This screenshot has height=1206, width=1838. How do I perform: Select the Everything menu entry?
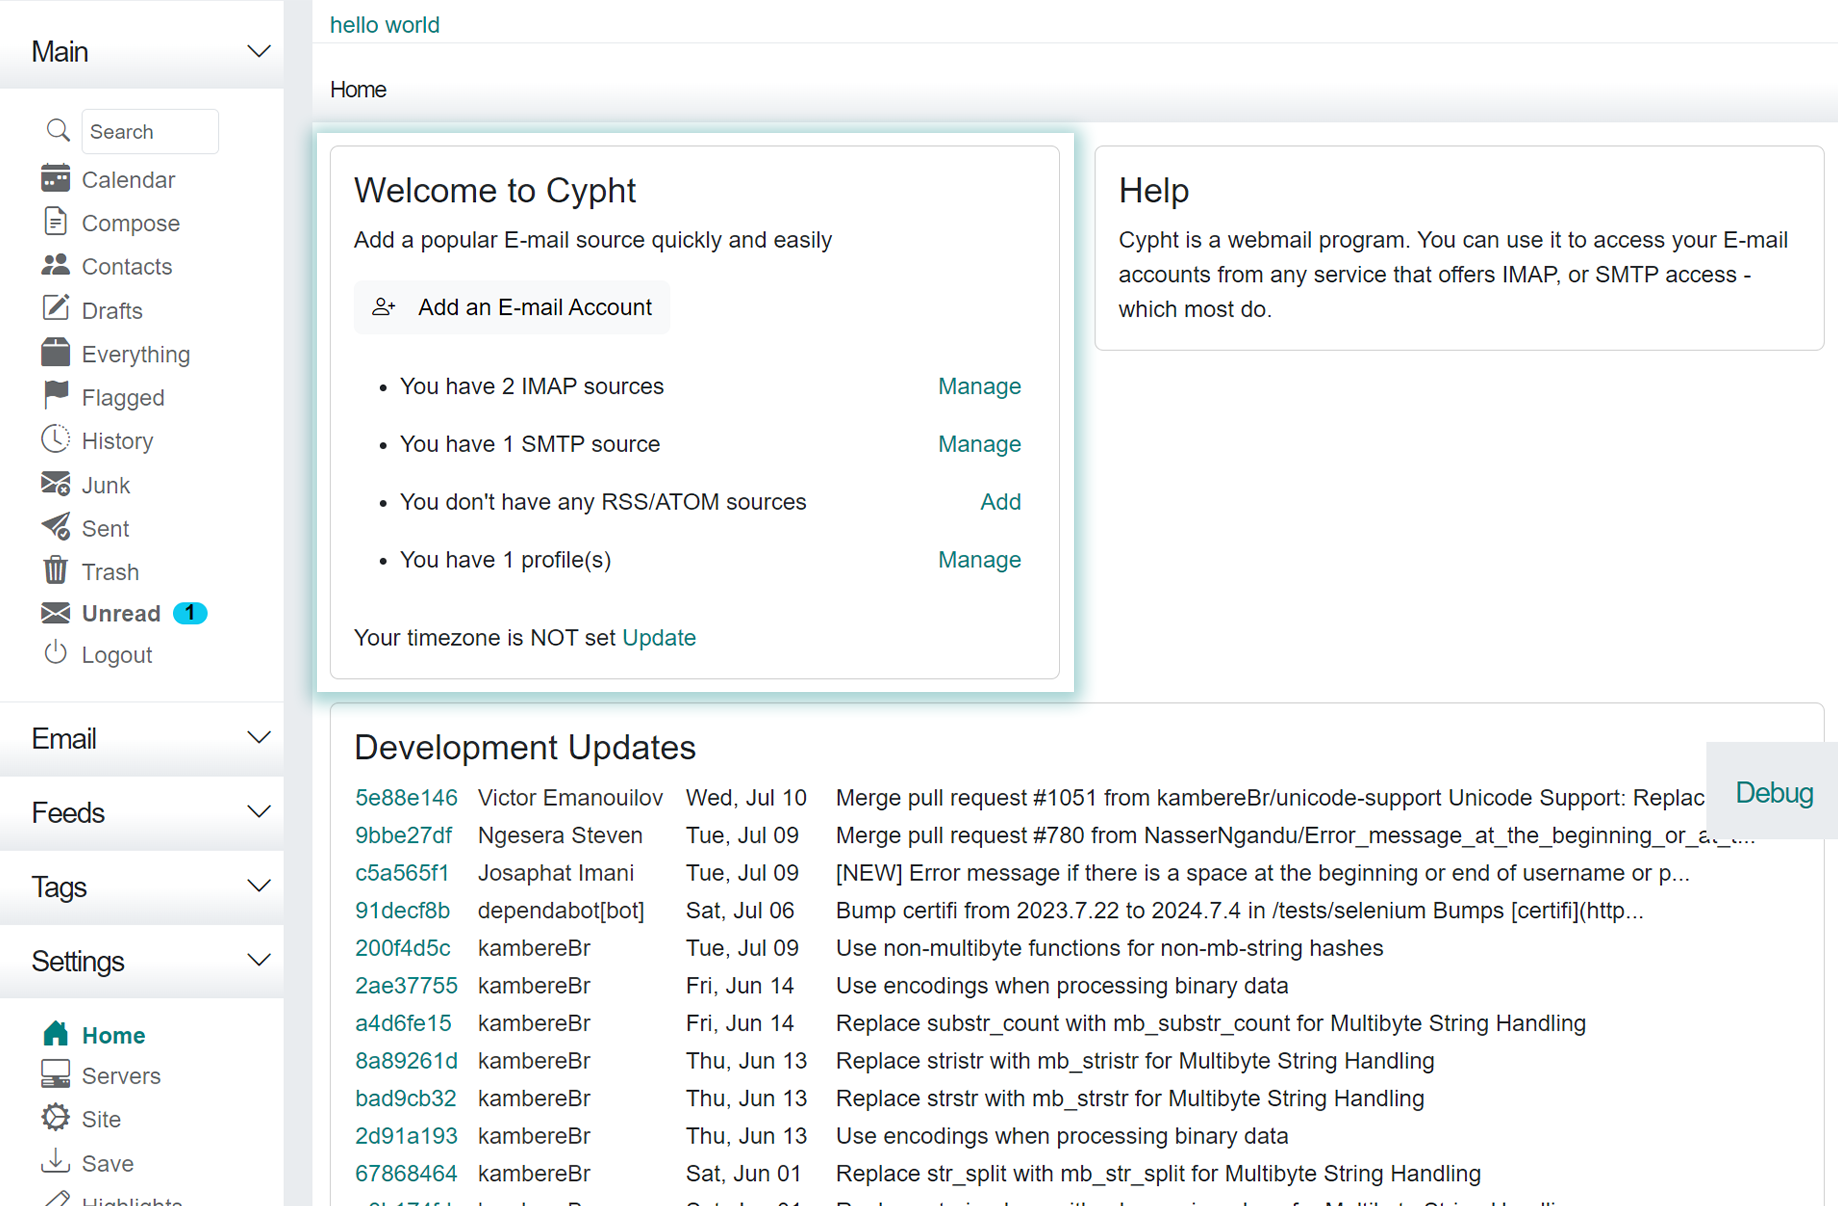pos(136,354)
